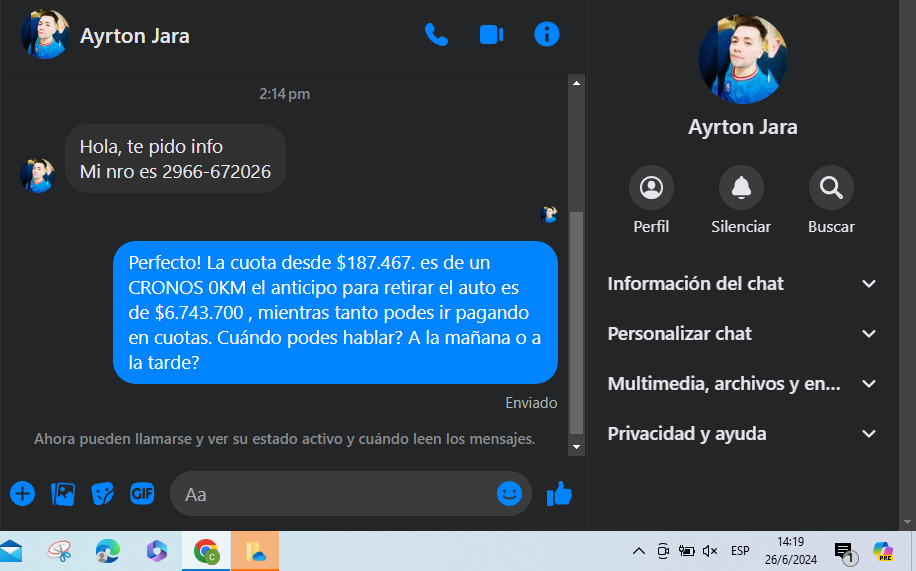
Task: Toggle the taskbar volume mute icon
Action: point(710,551)
